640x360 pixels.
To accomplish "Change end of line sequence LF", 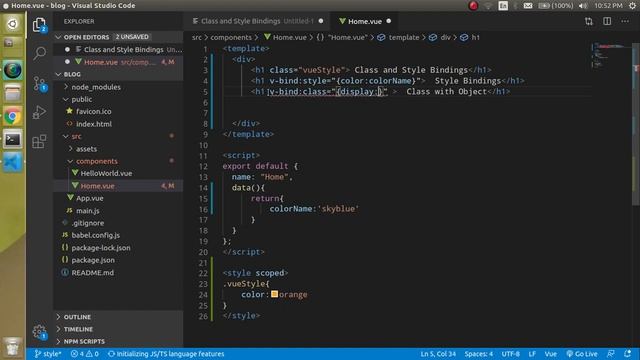I will pos(532,354).
